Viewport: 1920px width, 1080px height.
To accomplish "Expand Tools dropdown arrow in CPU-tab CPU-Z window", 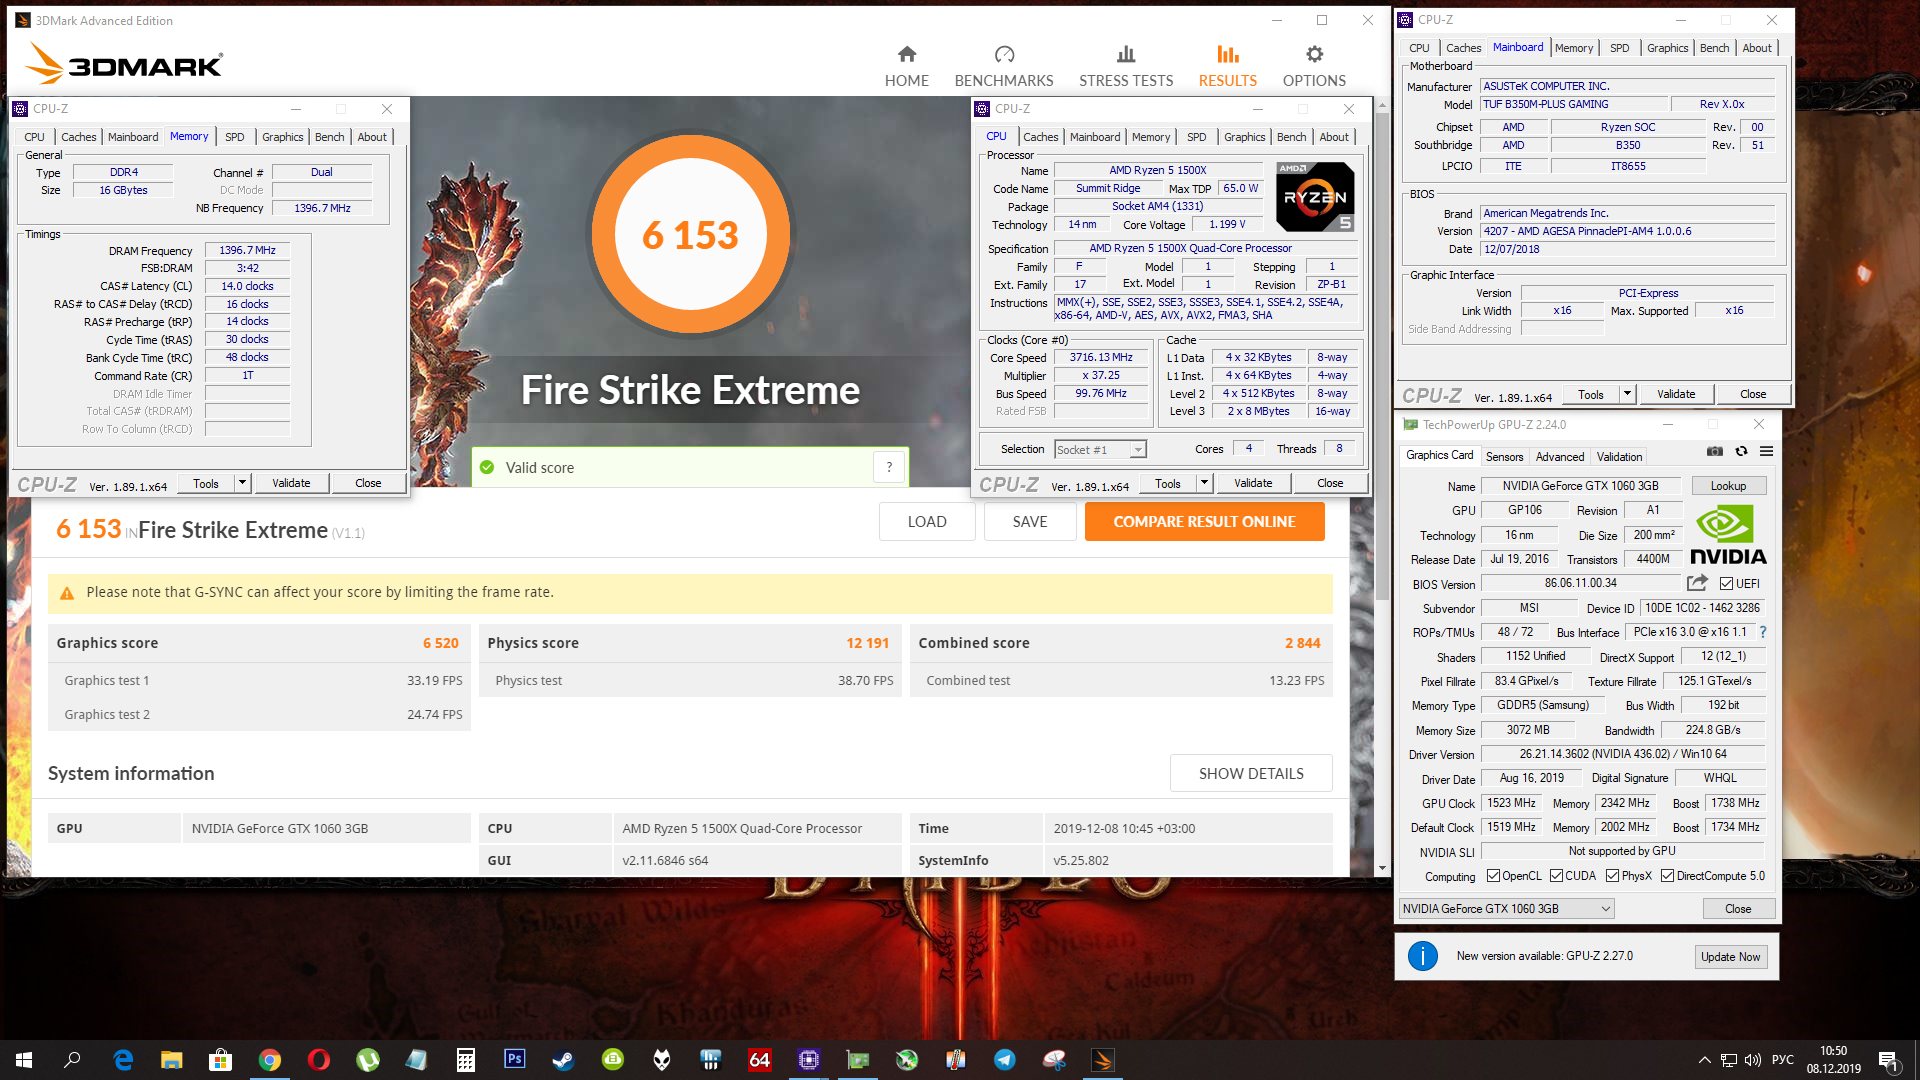I will (x=1204, y=483).
